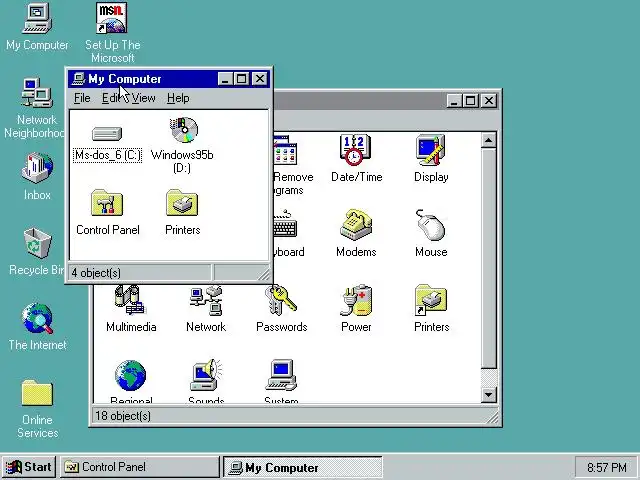This screenshot has height=480, width=640.
Task: Click the '18 object(s)' status bar text
Action: coord(123,416)
